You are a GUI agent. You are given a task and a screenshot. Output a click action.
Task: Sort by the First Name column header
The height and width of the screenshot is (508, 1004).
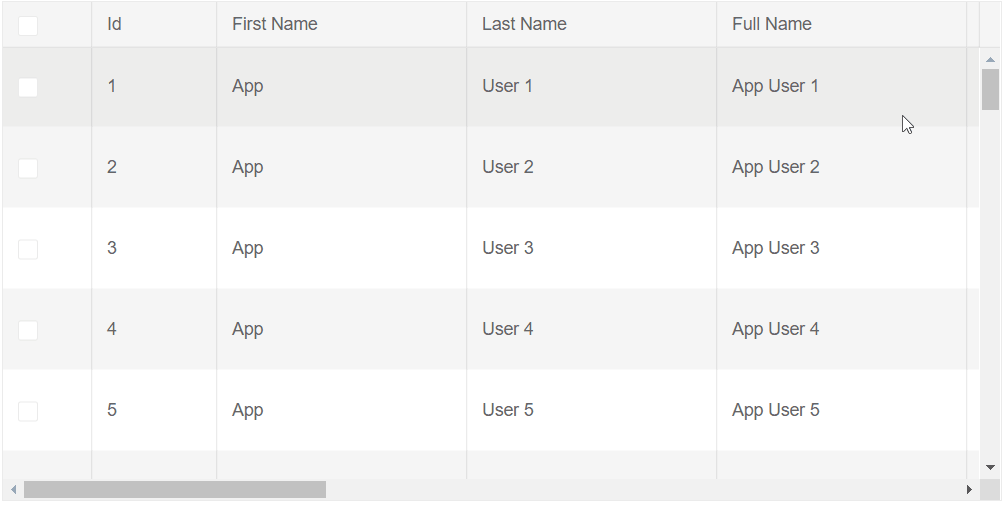pos(275,24)
